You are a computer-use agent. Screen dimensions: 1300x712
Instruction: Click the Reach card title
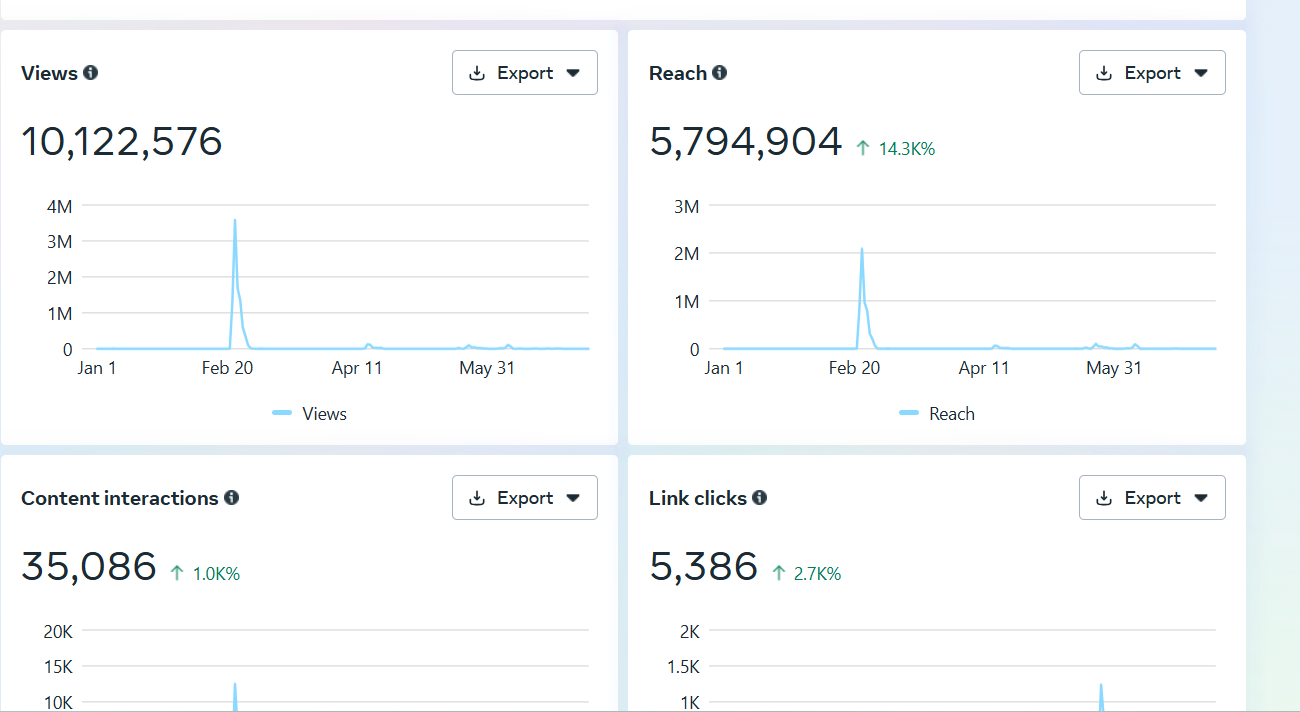tap(678, 73)
